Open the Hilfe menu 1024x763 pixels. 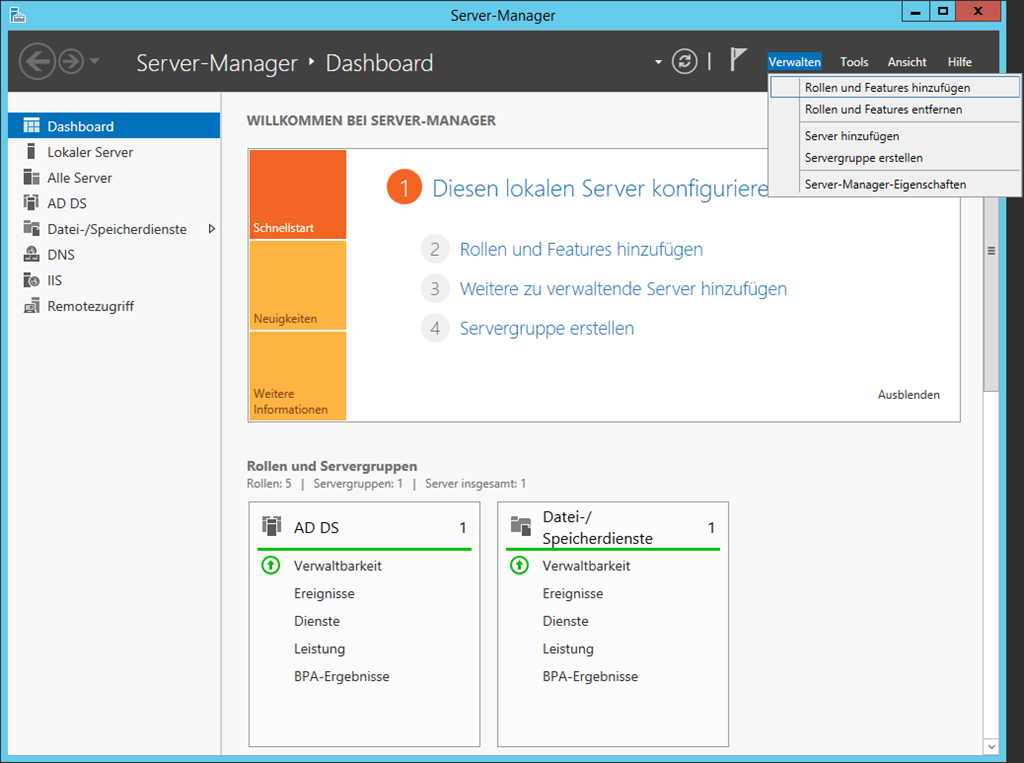point(959,62)
